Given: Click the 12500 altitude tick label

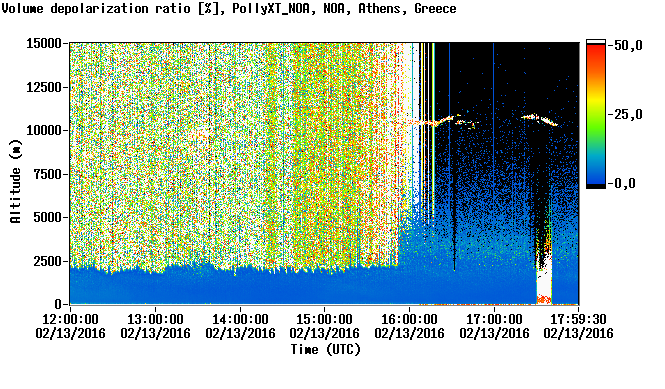Looking at the screenshot, I should [x=44, y=87].
